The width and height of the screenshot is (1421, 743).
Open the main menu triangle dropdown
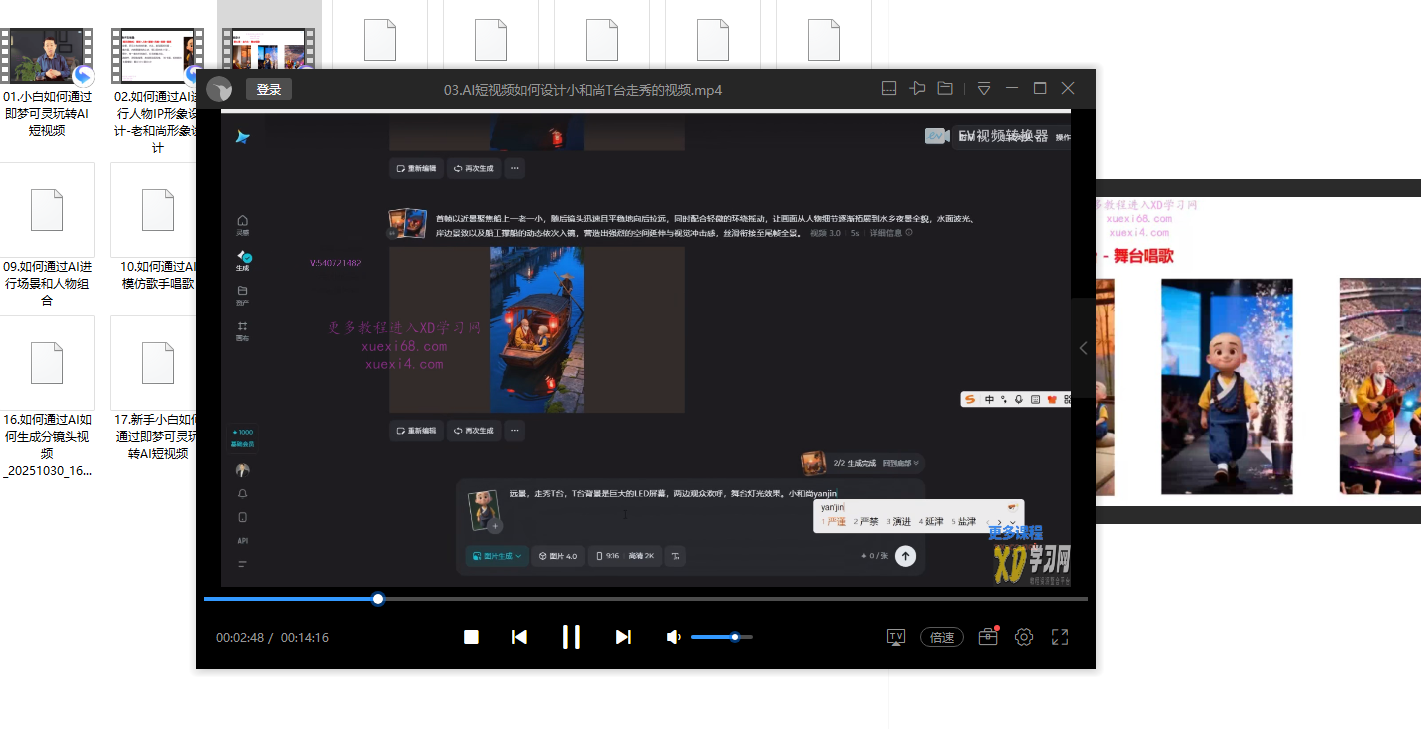pos(984,89)
